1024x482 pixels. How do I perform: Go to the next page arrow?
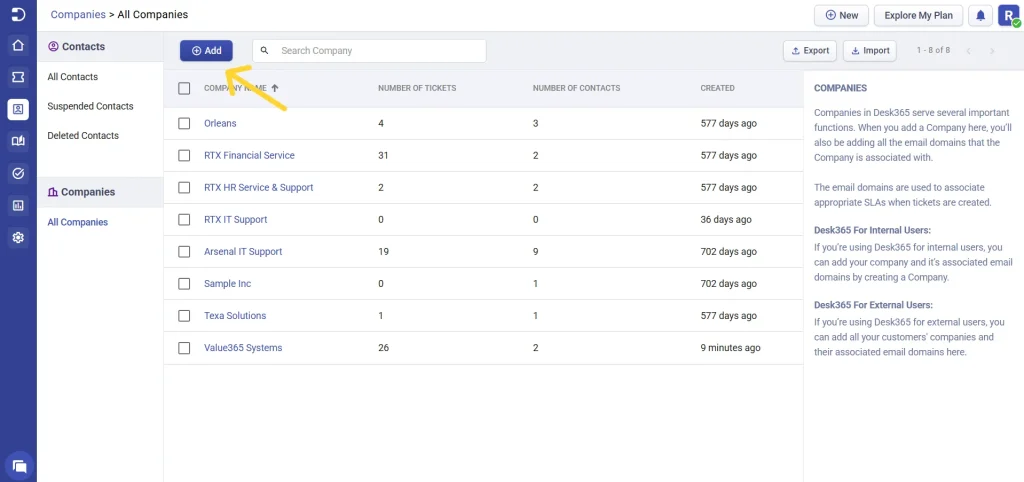coord(992,50)
